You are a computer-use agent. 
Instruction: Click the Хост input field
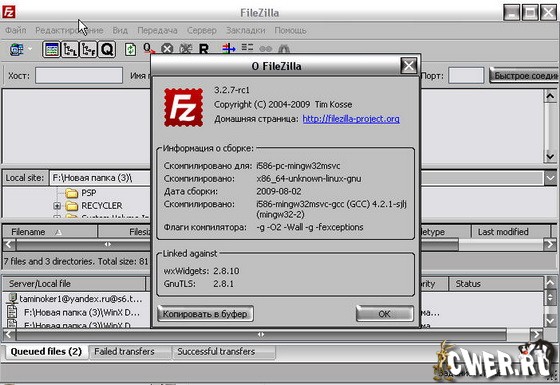coord(79,76)
